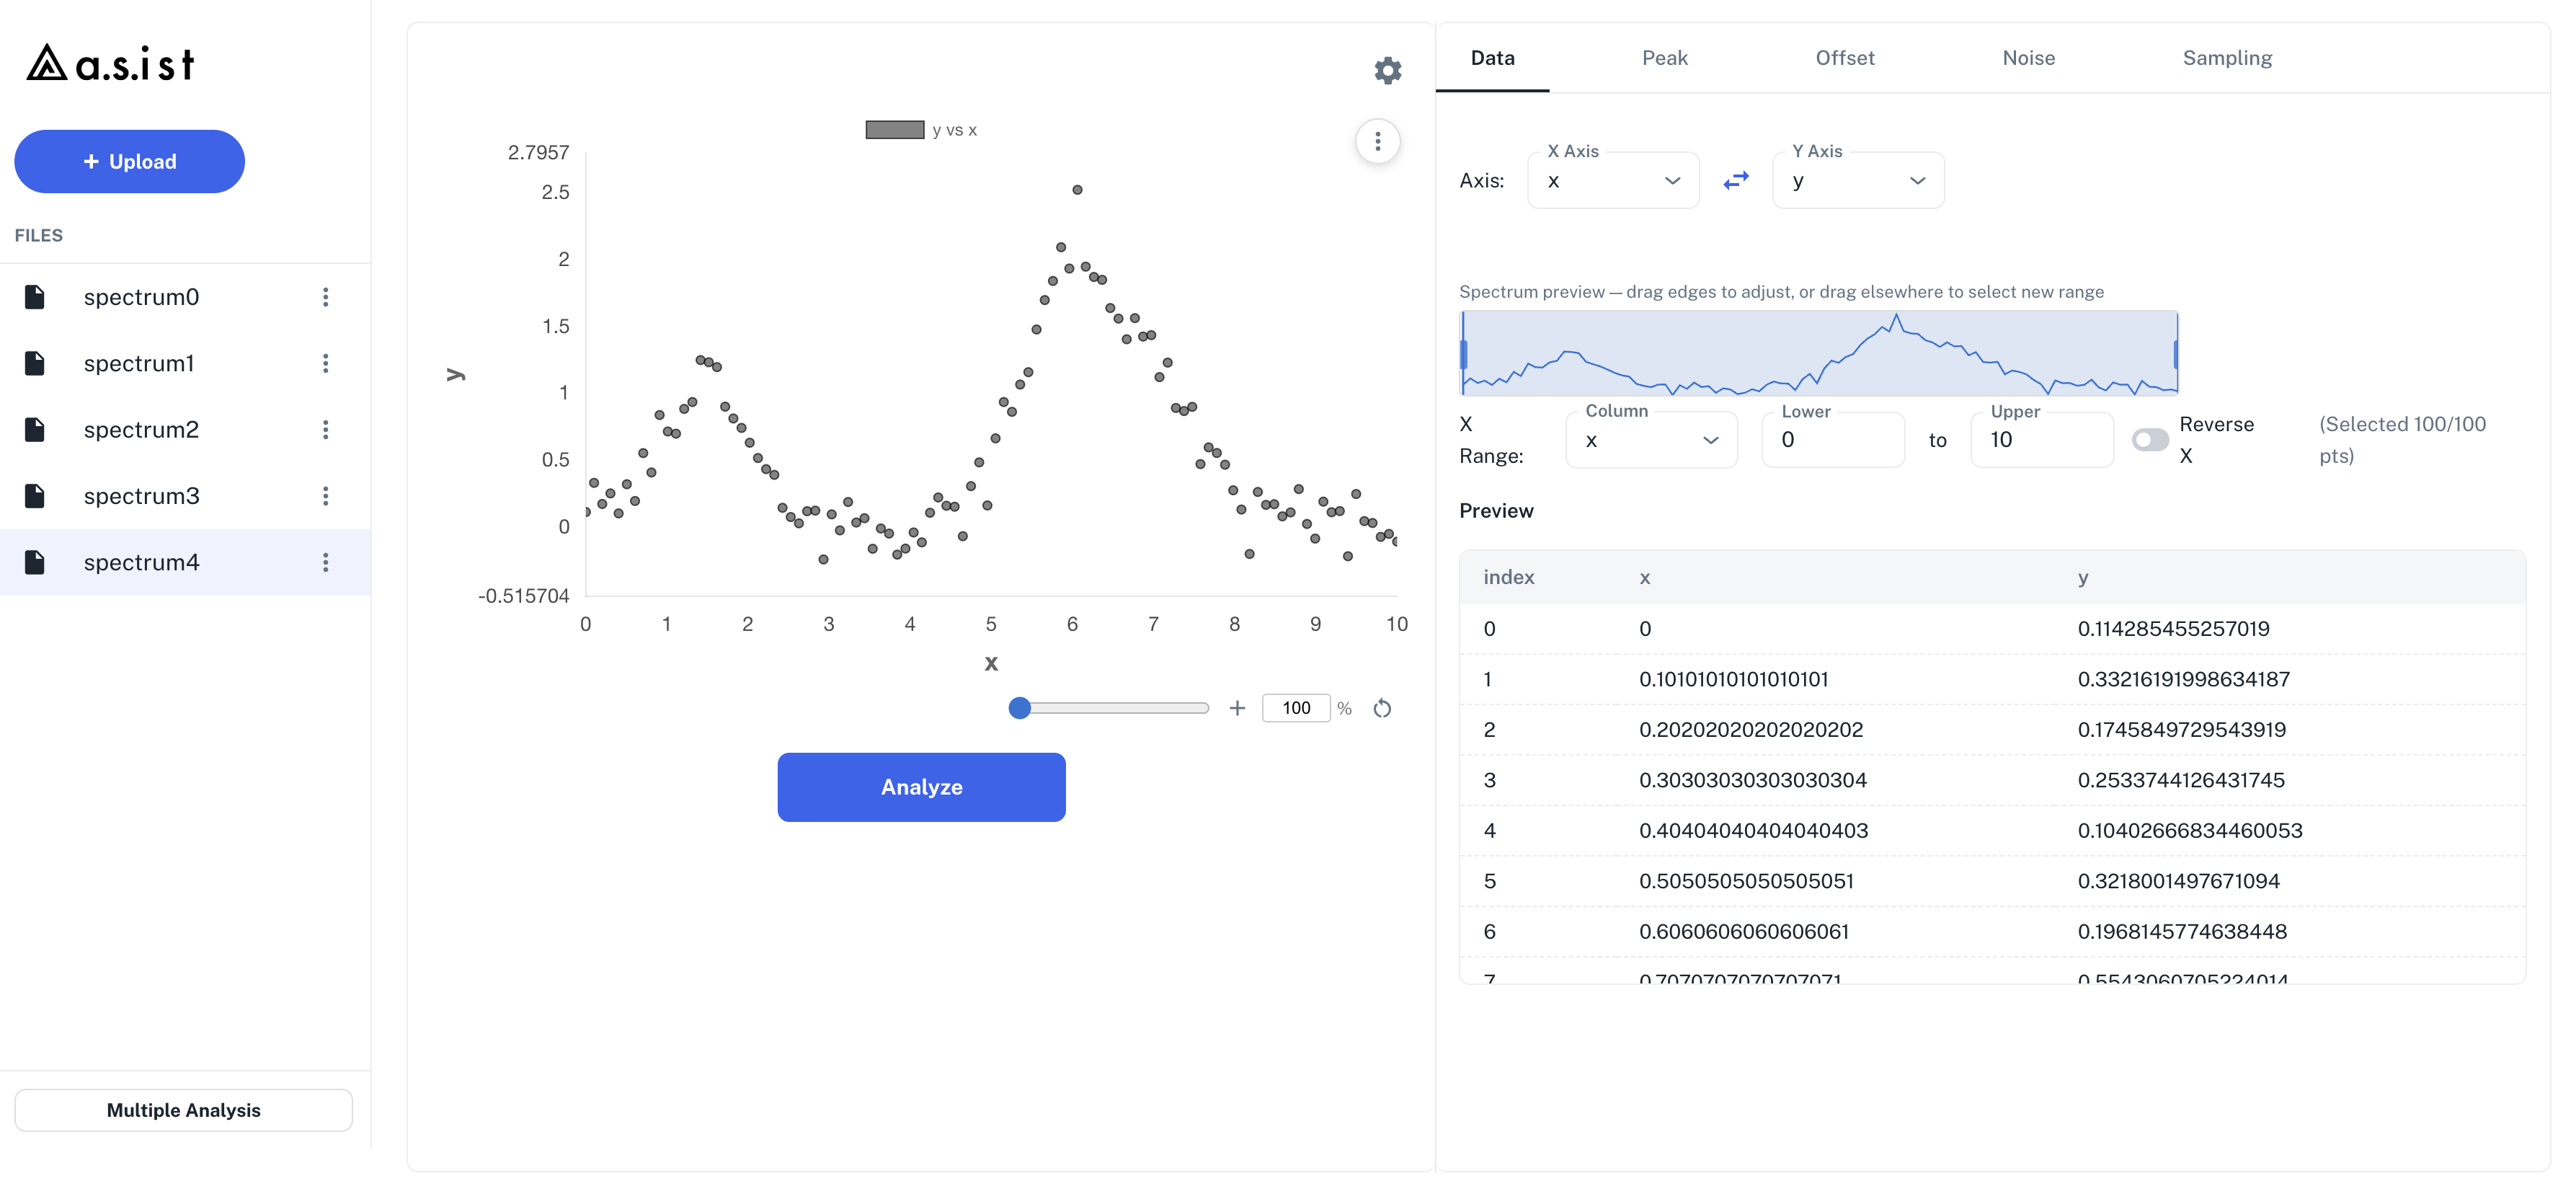Reset zoom with the circular arrow icon
This screenshot has height=1194, width=2576.
tap(1382, 708)
